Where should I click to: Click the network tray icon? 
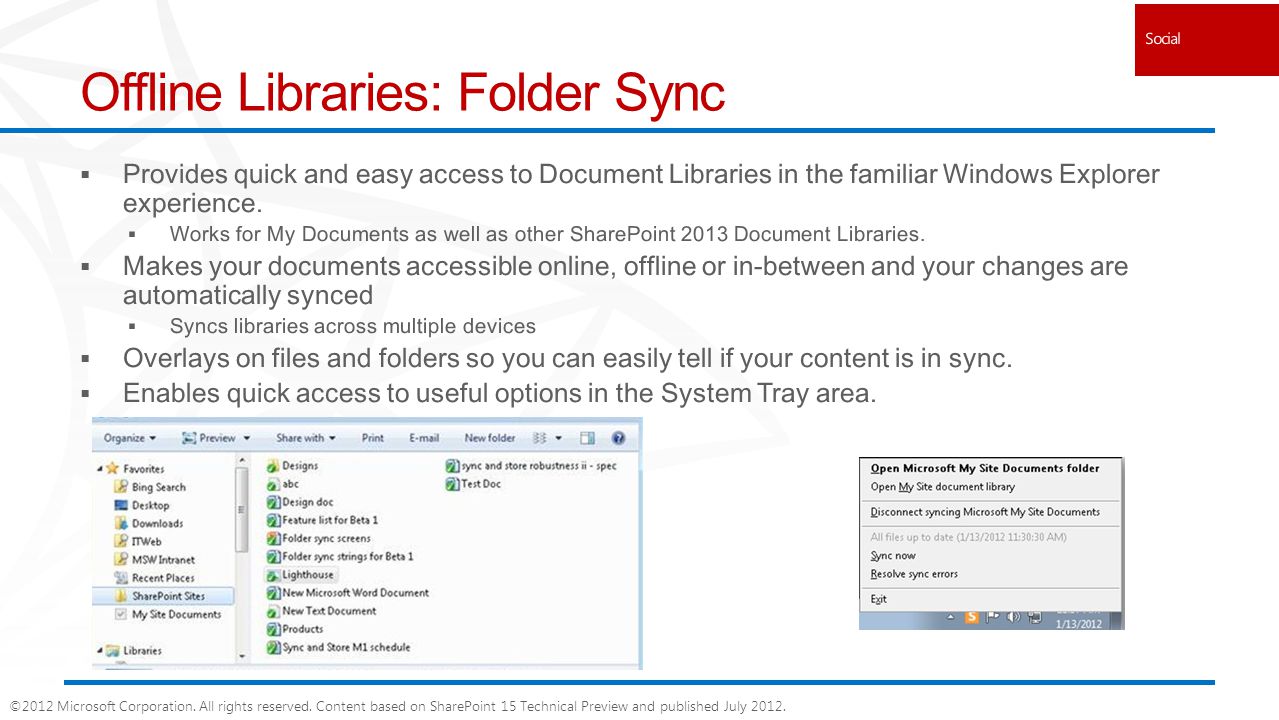1035,617
